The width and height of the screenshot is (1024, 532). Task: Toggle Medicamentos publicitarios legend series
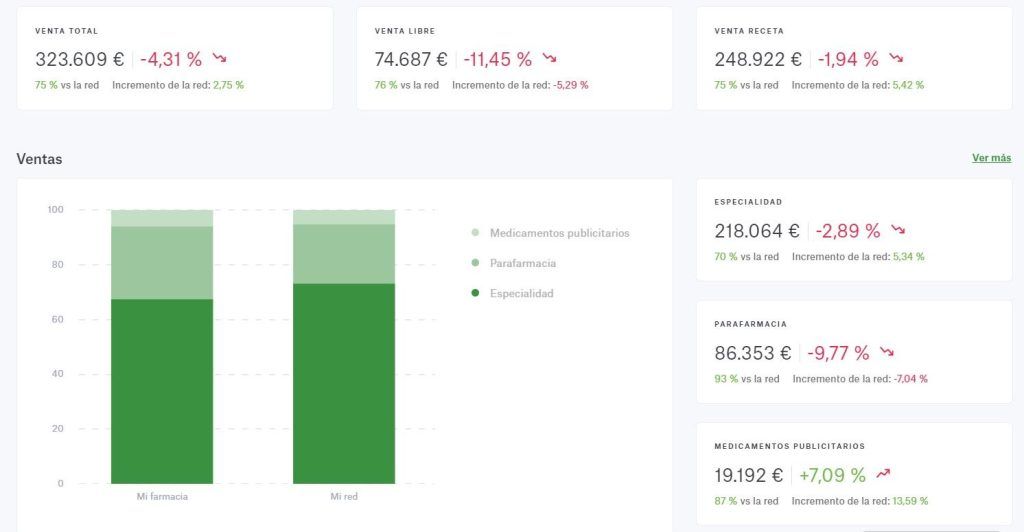point(550,233)
